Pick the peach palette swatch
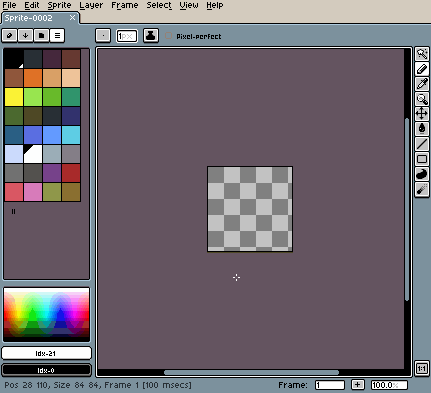 coord(71,78)
